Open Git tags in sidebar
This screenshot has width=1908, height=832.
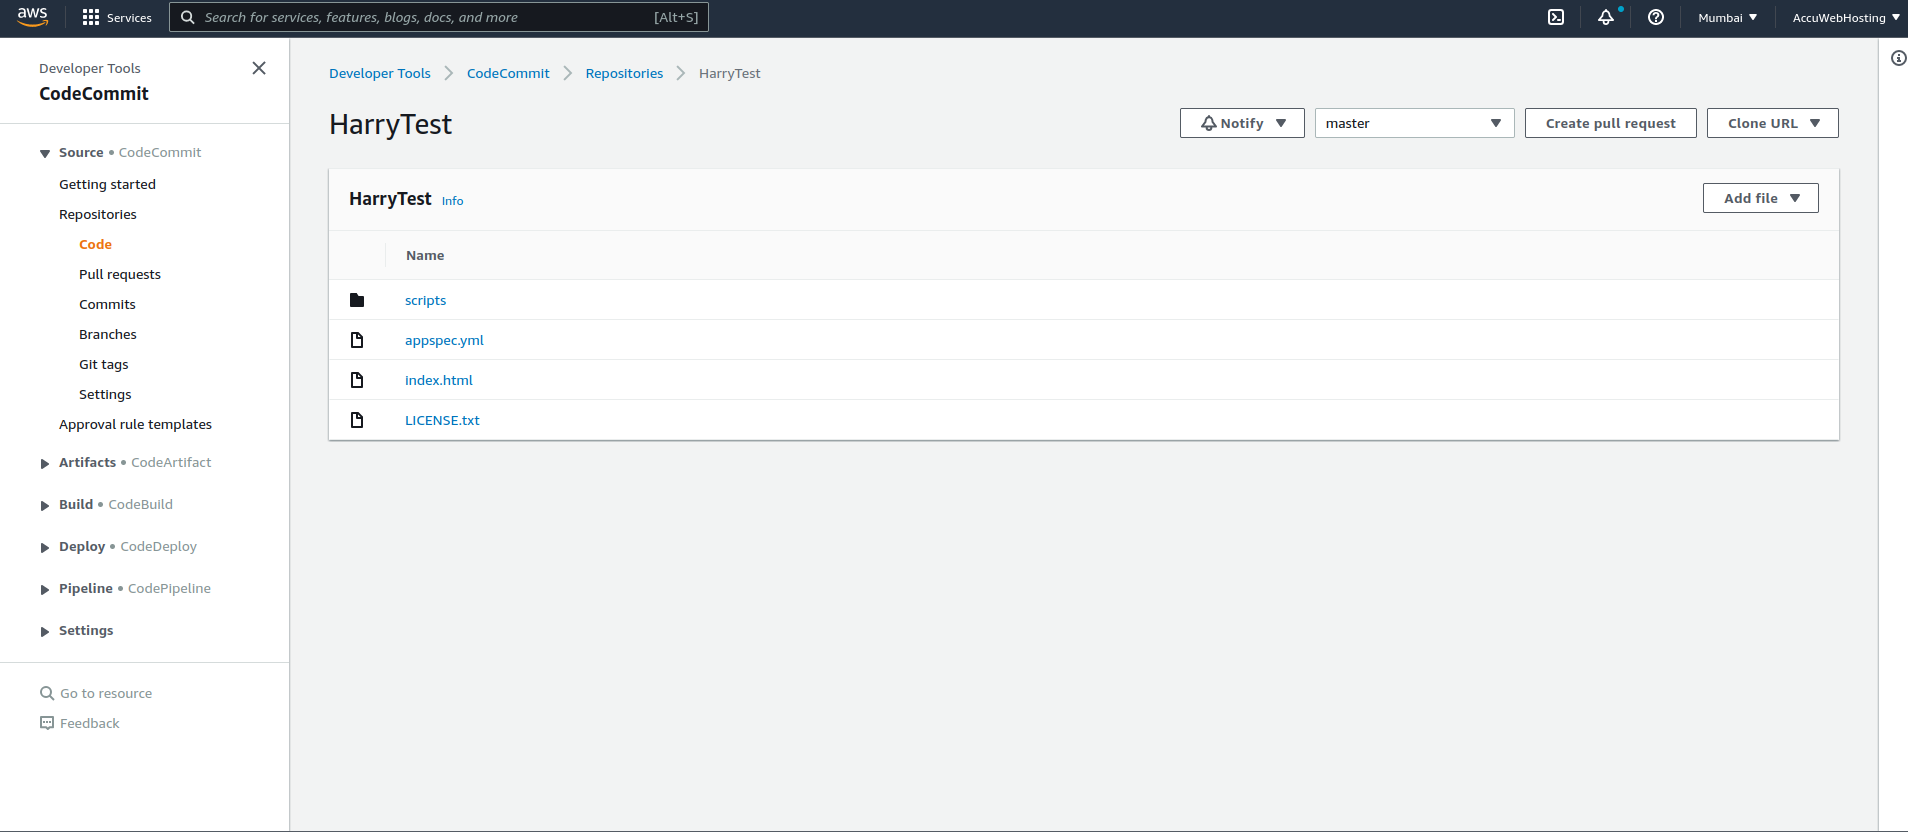click(x=104, y=364)
